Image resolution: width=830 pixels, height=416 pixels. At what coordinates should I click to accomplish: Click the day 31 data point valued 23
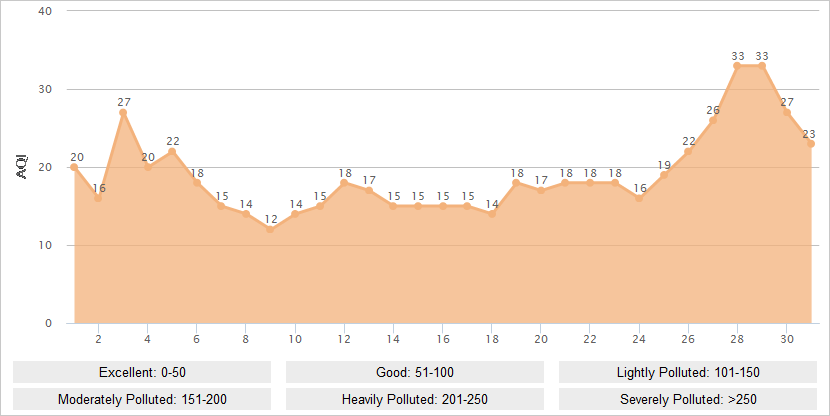point(811,144)
